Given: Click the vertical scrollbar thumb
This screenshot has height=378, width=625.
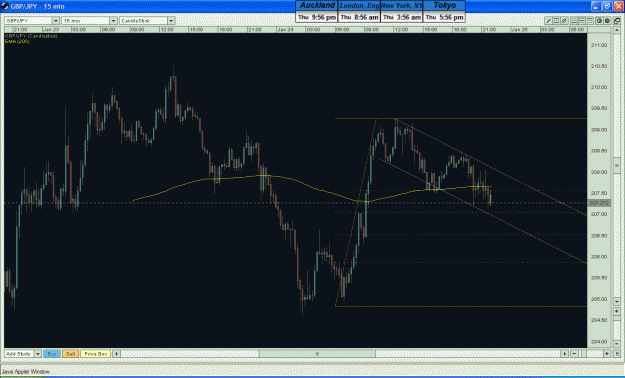Looking at the screenshot, I should point(617,166).
